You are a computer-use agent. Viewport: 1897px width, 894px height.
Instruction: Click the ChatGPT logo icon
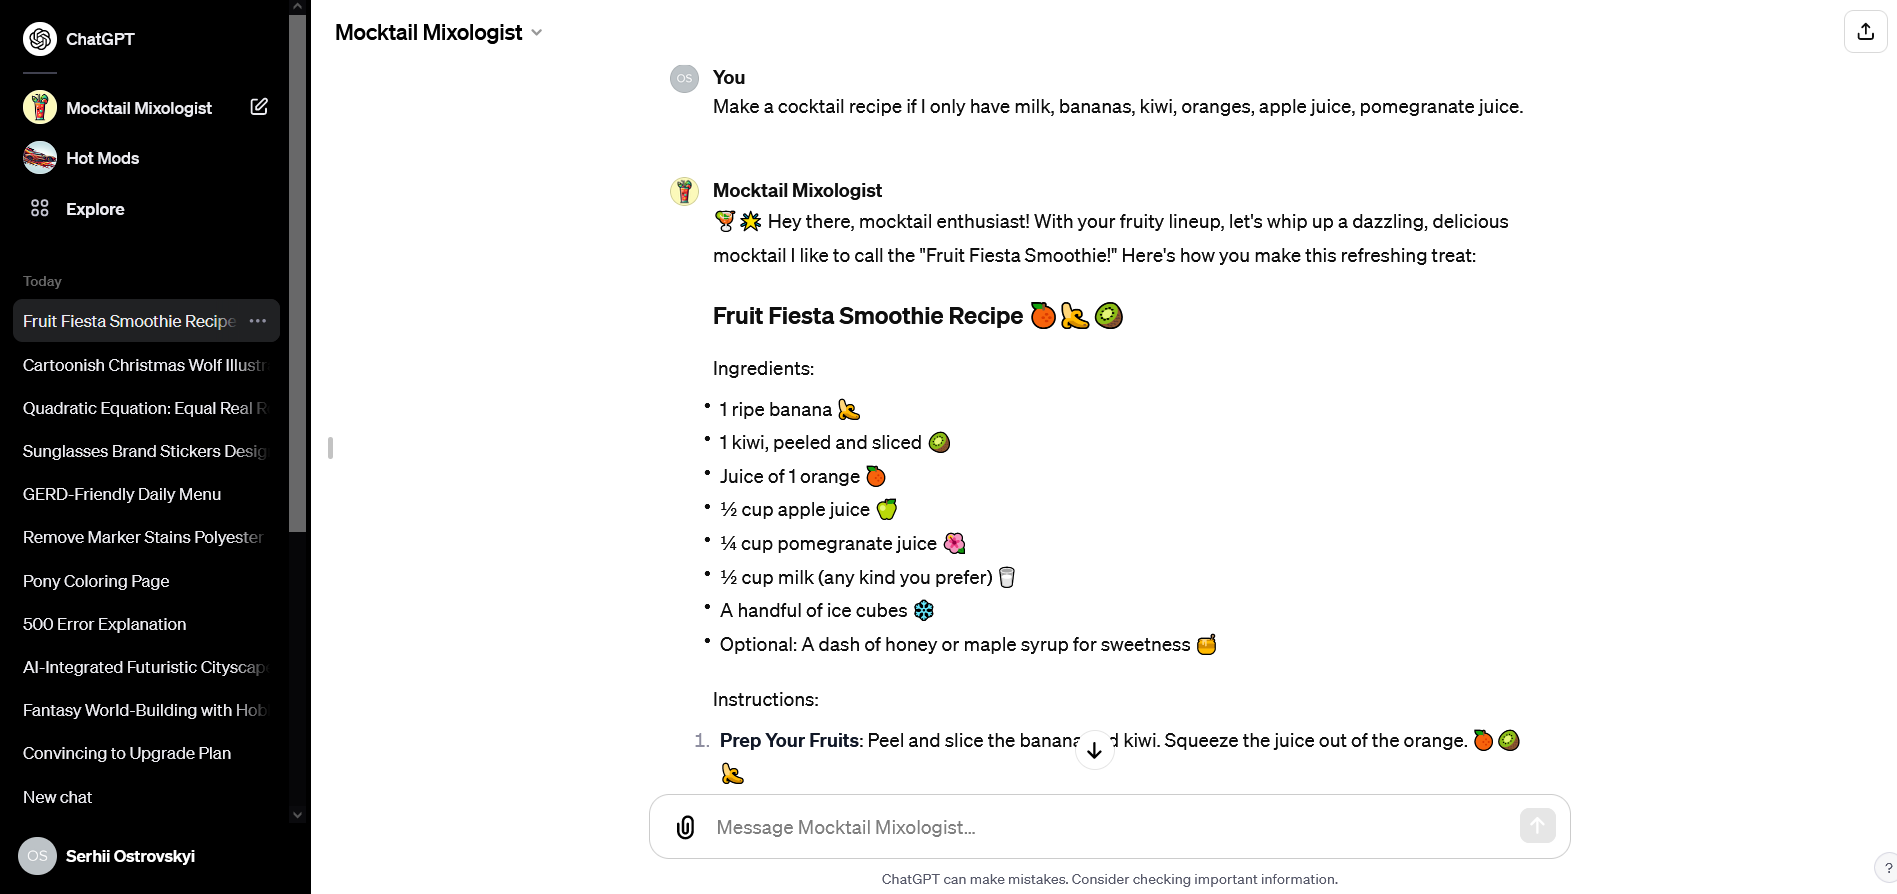40,39
